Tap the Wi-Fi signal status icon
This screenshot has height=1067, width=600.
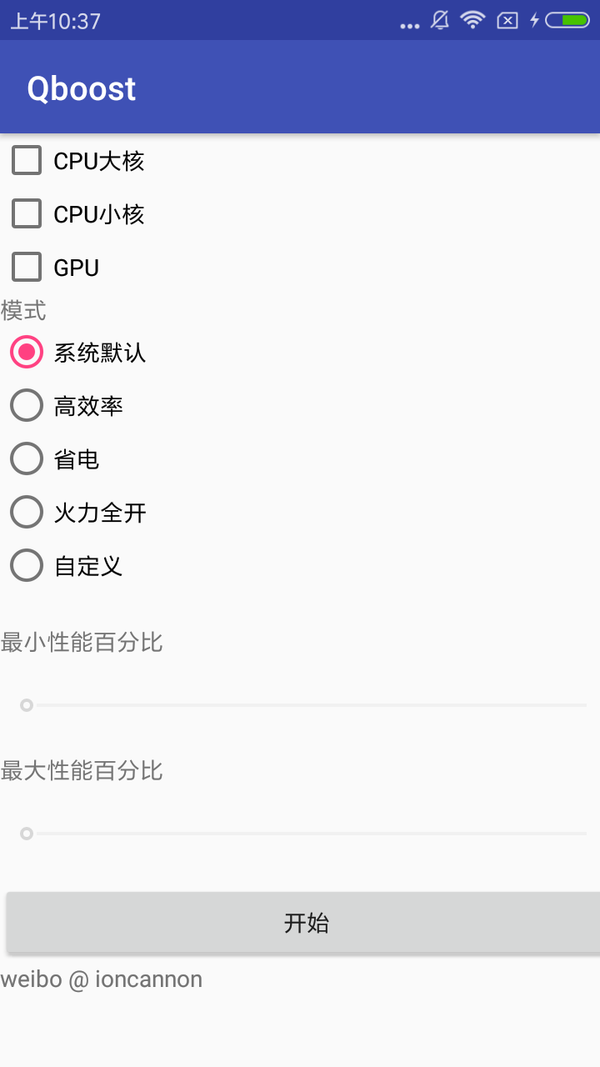point(472,20)
